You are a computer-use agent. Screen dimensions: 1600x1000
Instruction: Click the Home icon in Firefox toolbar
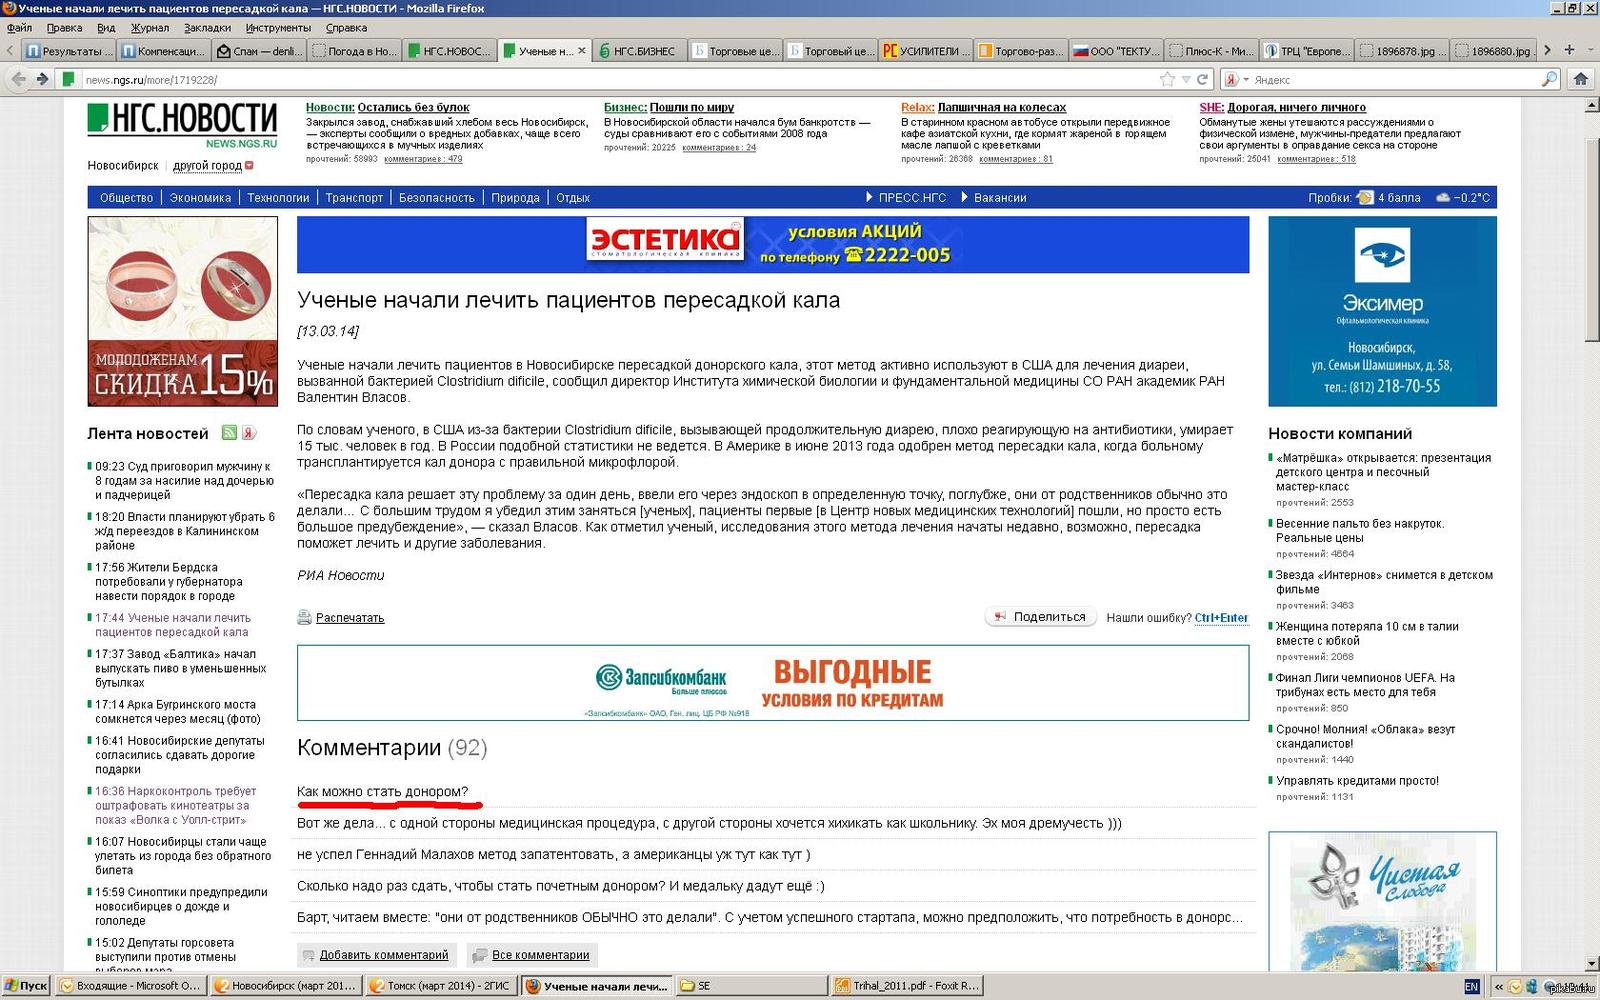(1581, 79)
